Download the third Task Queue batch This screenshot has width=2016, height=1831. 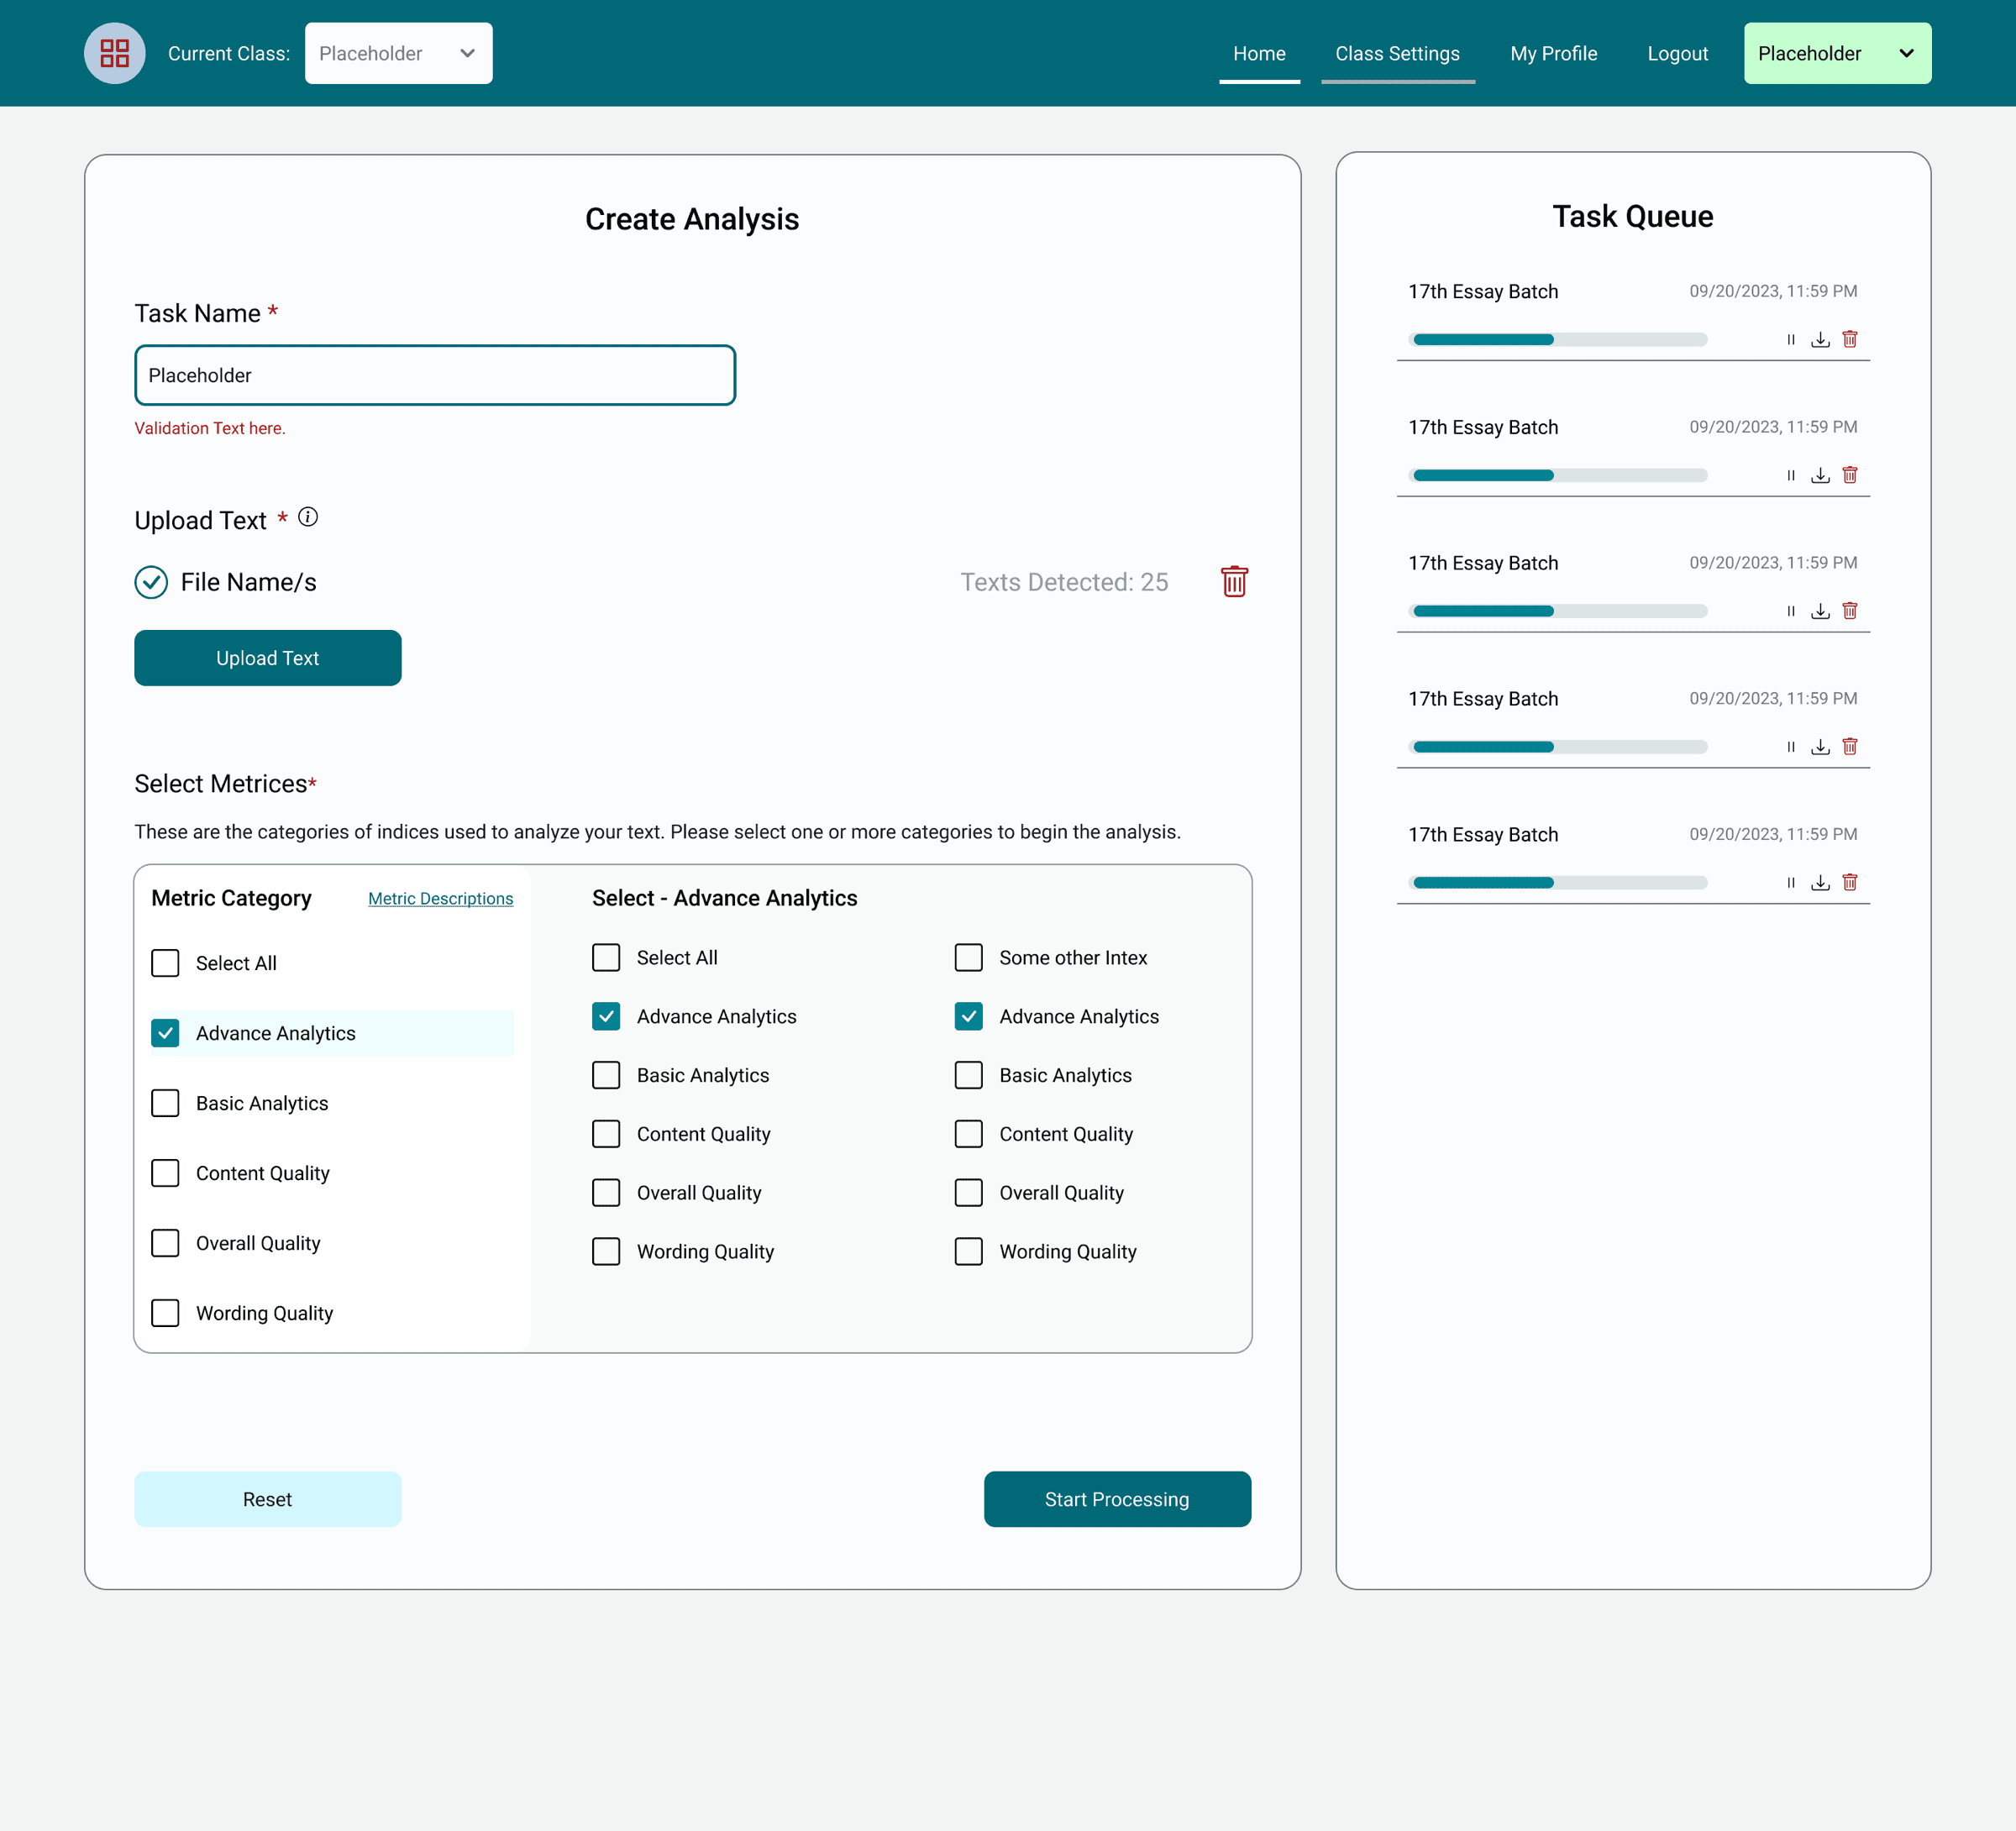point(1820,611)
